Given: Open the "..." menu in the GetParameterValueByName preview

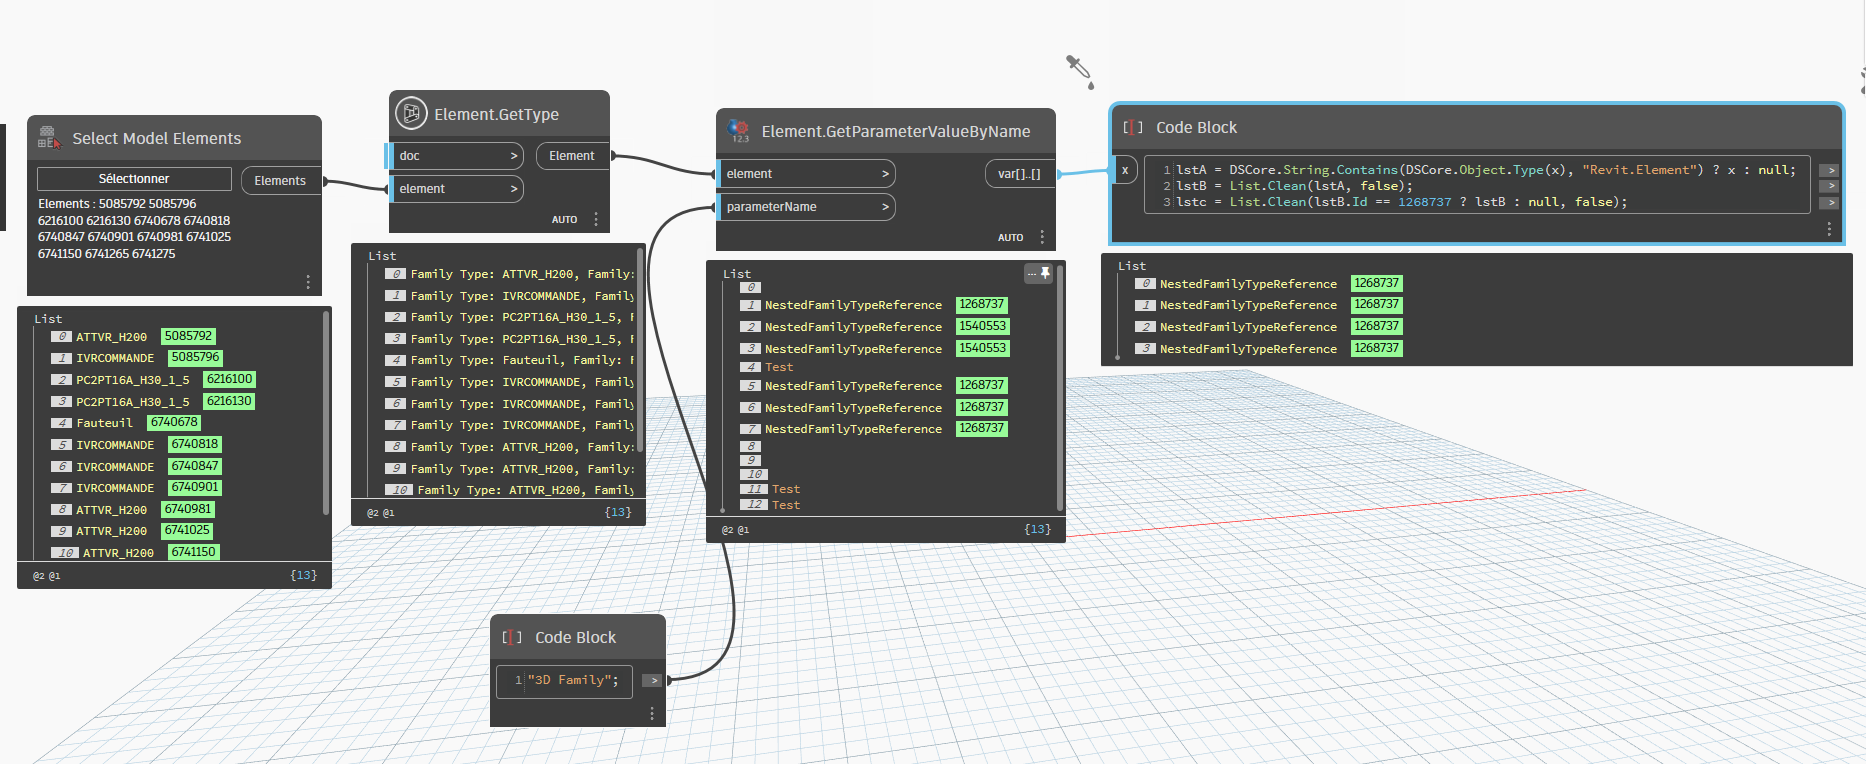Looking at the screenshot, I should tap(1031, 273).
